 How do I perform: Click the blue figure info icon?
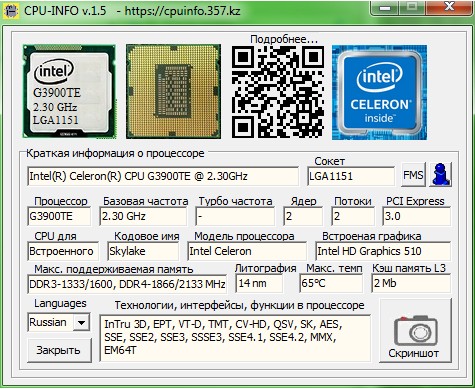[441, 174]
